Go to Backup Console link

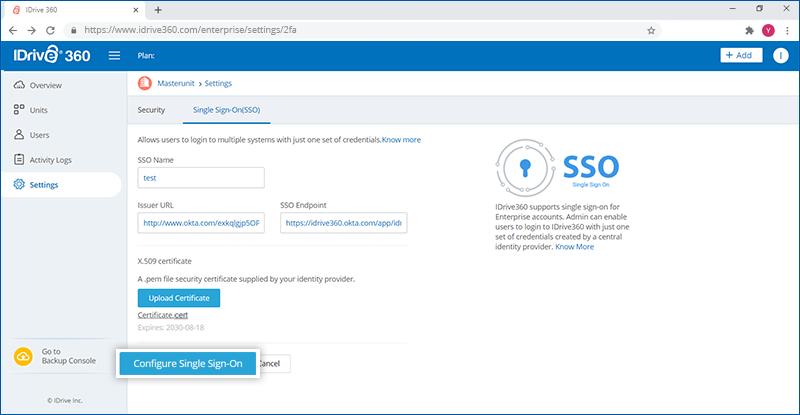(x=69, y=356)
